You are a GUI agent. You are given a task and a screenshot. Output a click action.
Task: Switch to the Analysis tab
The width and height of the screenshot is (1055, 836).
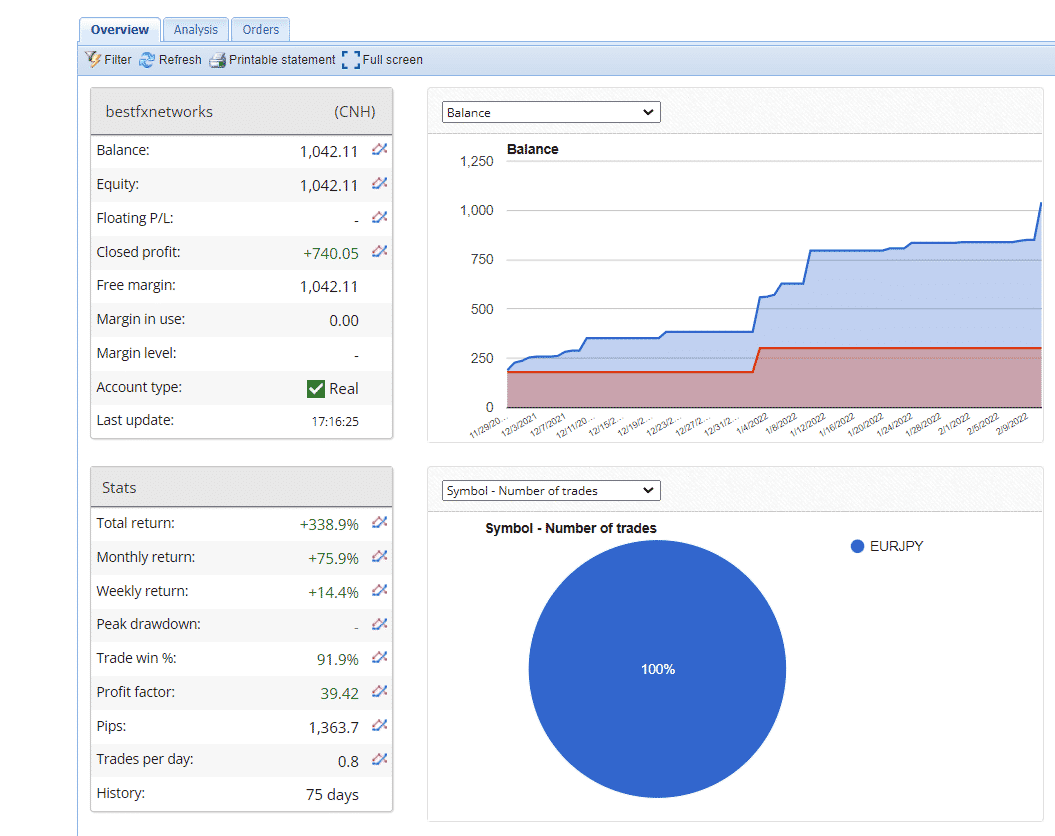click(195, 29)
